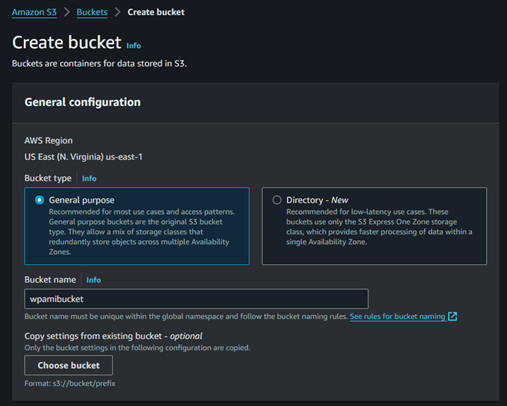Open Info link beside Bucket name
Screen dimensions: 507x406
(93, 280)
